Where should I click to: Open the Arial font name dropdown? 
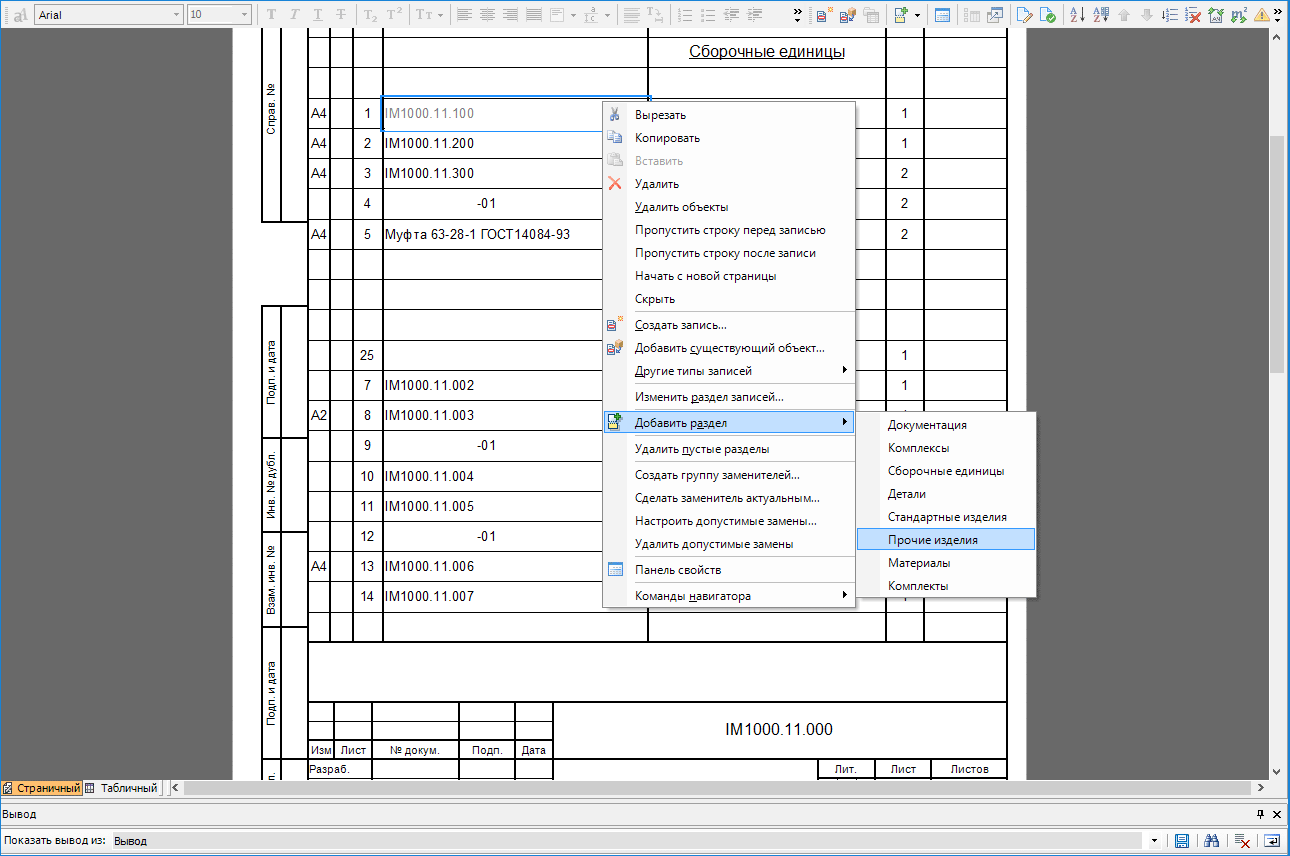point(176,15)
